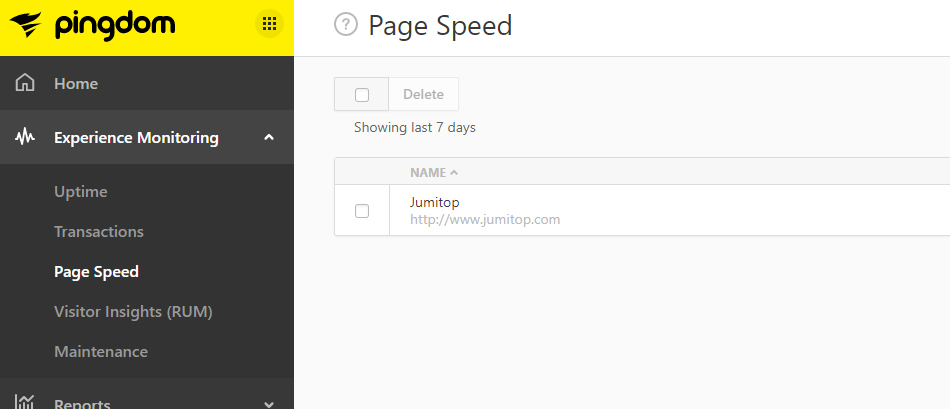Screen dimensions: 950x409
Task: Open the app switcher grid icon
Action: coord(269,24)
